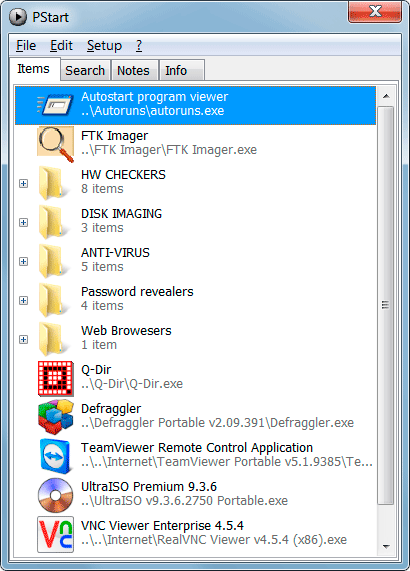Expand the Web Browesers group
The height and width of the screenshot is (571, 410).
point(23,339)
